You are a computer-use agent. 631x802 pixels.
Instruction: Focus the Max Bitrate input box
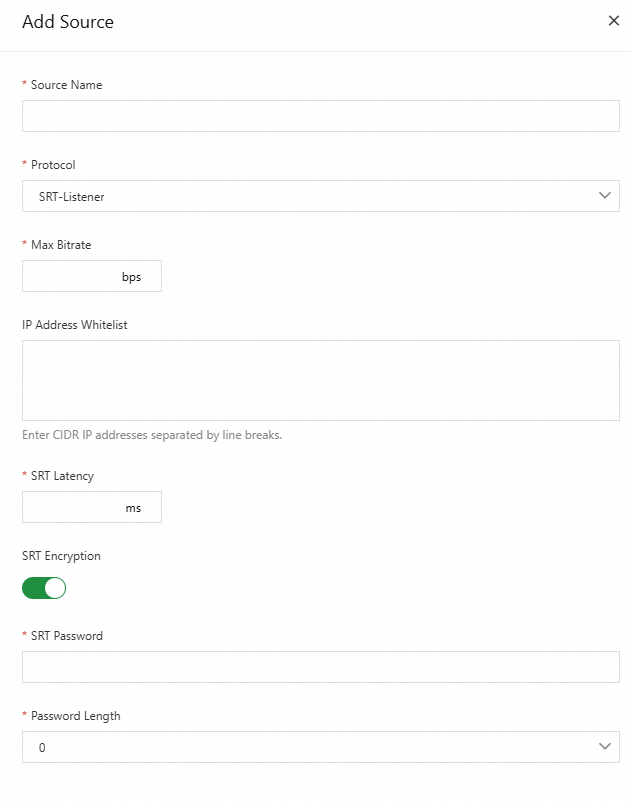point(70,277)
